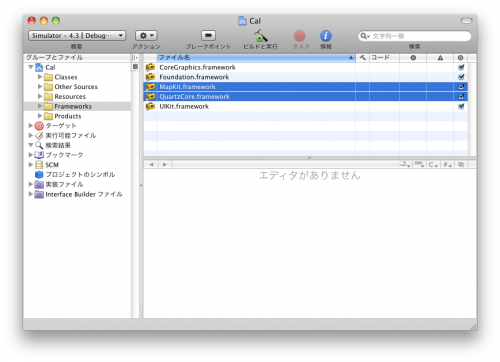Collapse the Cal project disclosure triangle
500x362 pixels.
(31, 67)
